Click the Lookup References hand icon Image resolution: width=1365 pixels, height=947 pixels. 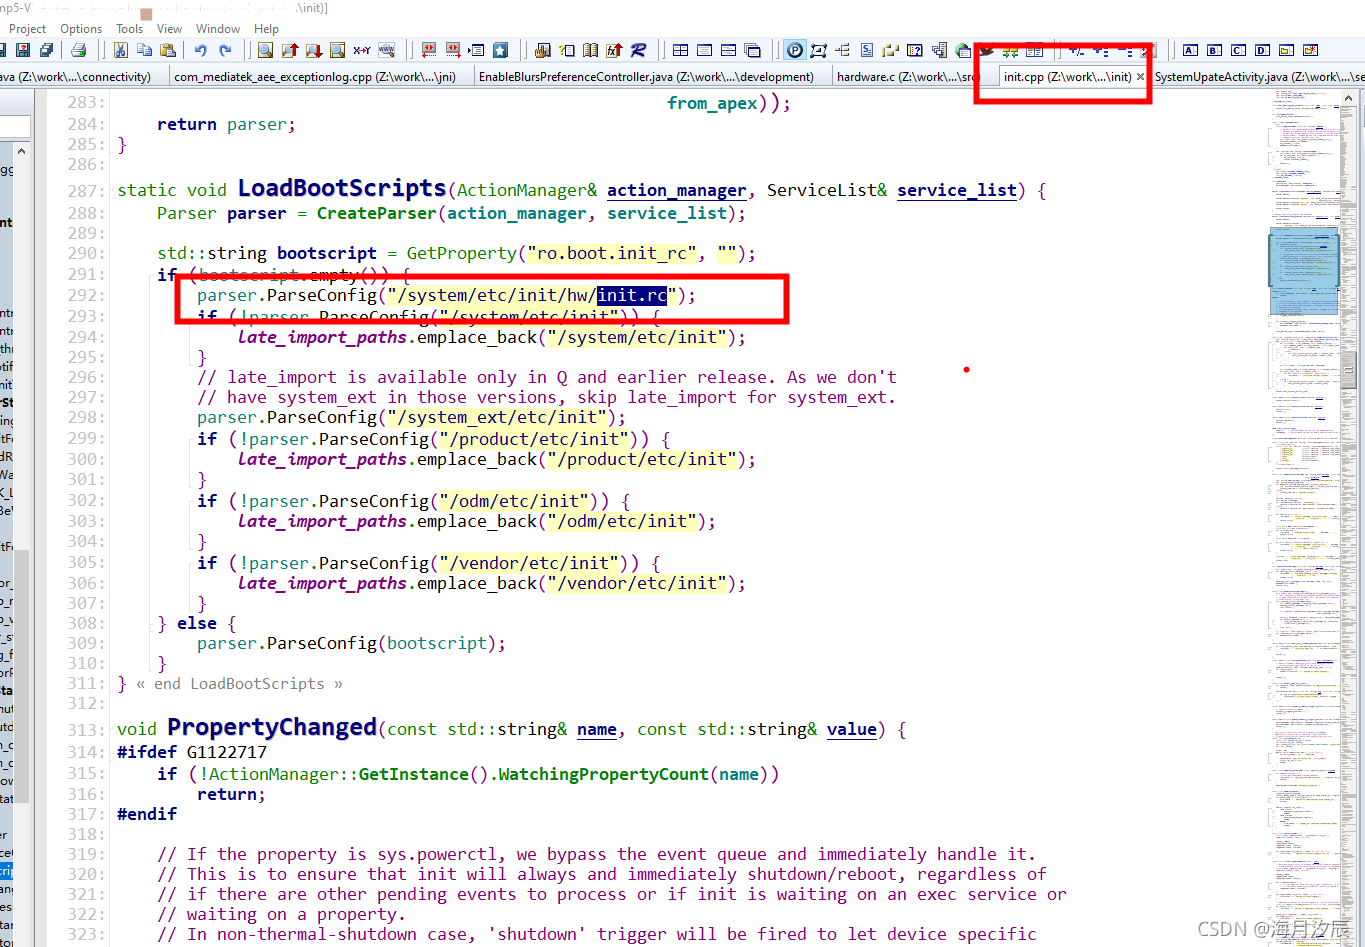543,50
